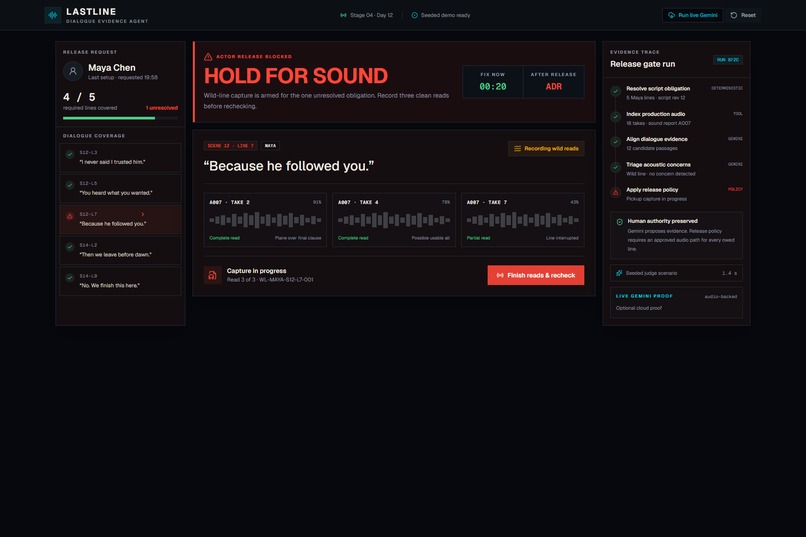The image size is (806, 537).
Task: Open Maya Chen's avatar icon
Action: click(73, 71)
